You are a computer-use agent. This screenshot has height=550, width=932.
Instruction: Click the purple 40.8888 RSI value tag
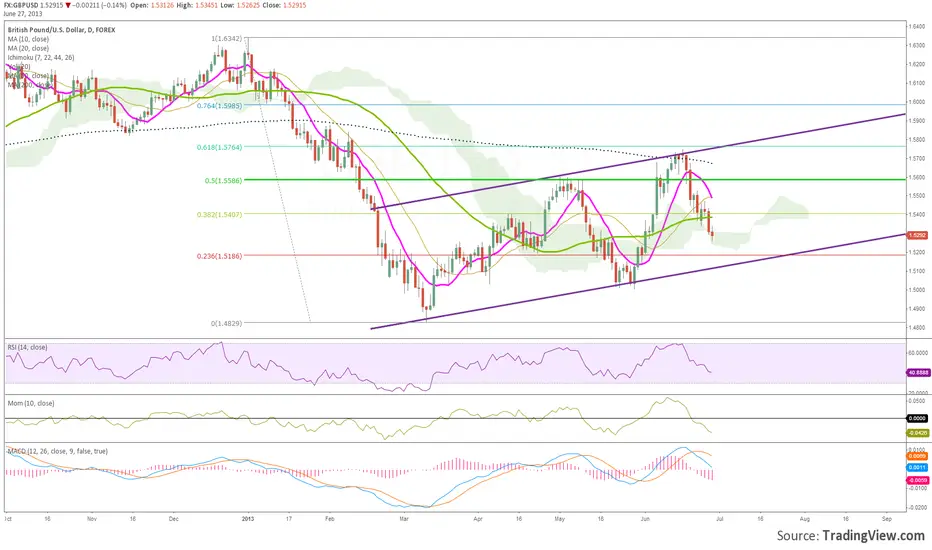[918, 372]
